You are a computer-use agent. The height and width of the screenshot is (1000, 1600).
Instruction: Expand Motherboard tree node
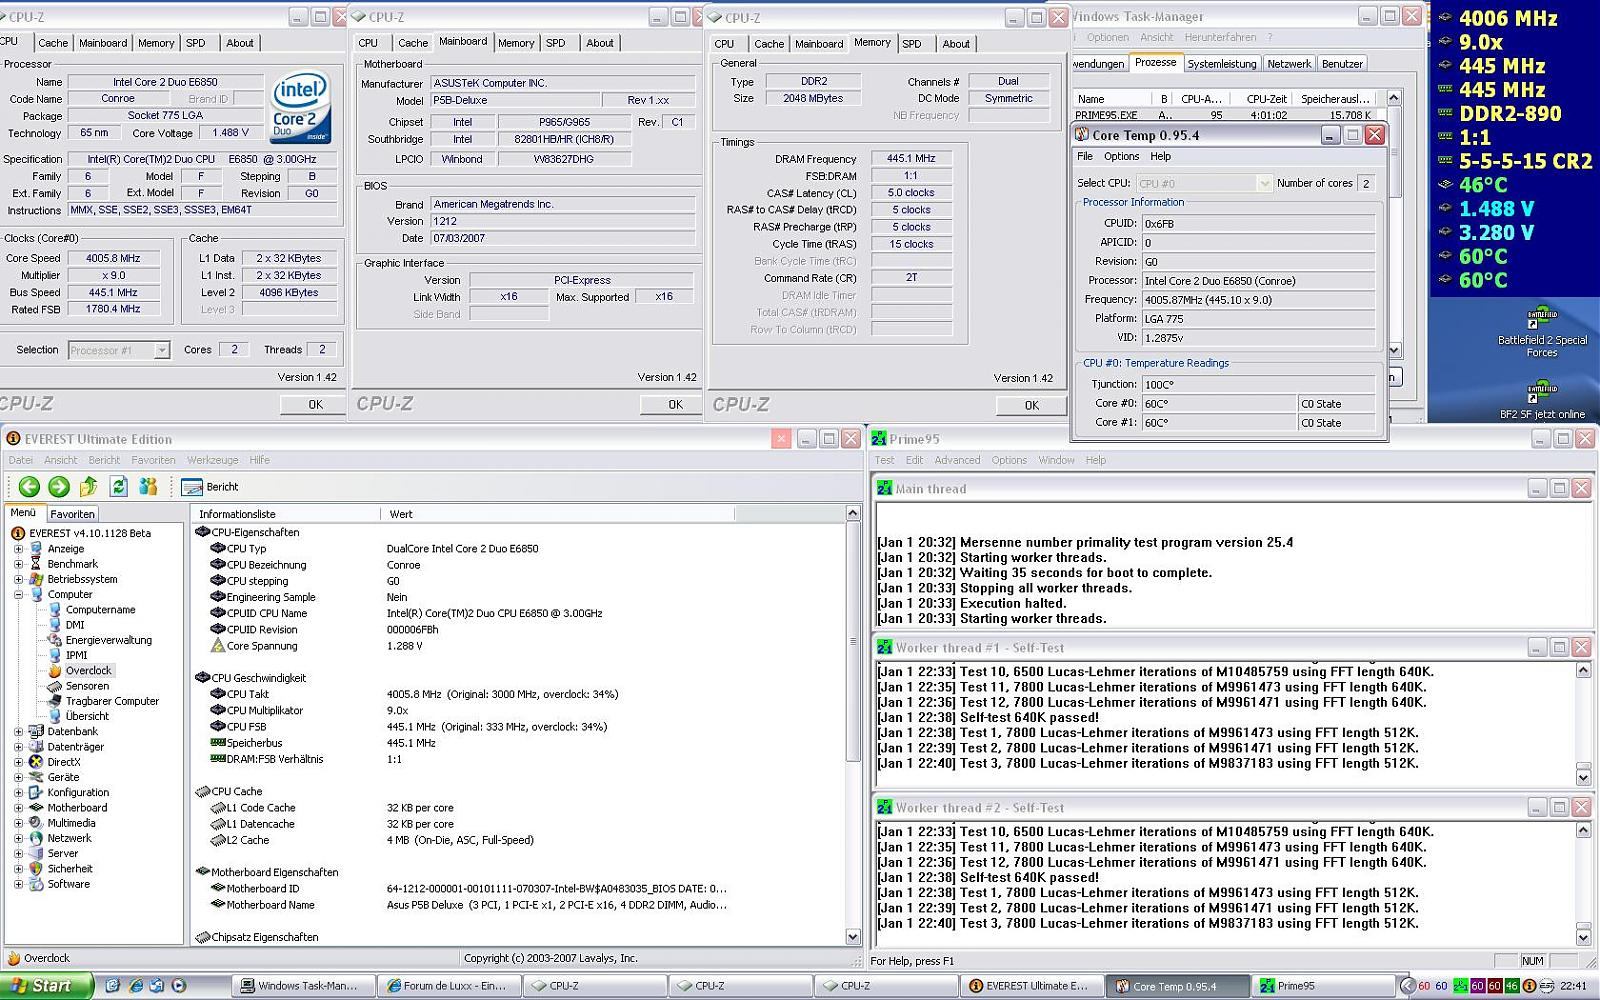click(x=18, y=808)
